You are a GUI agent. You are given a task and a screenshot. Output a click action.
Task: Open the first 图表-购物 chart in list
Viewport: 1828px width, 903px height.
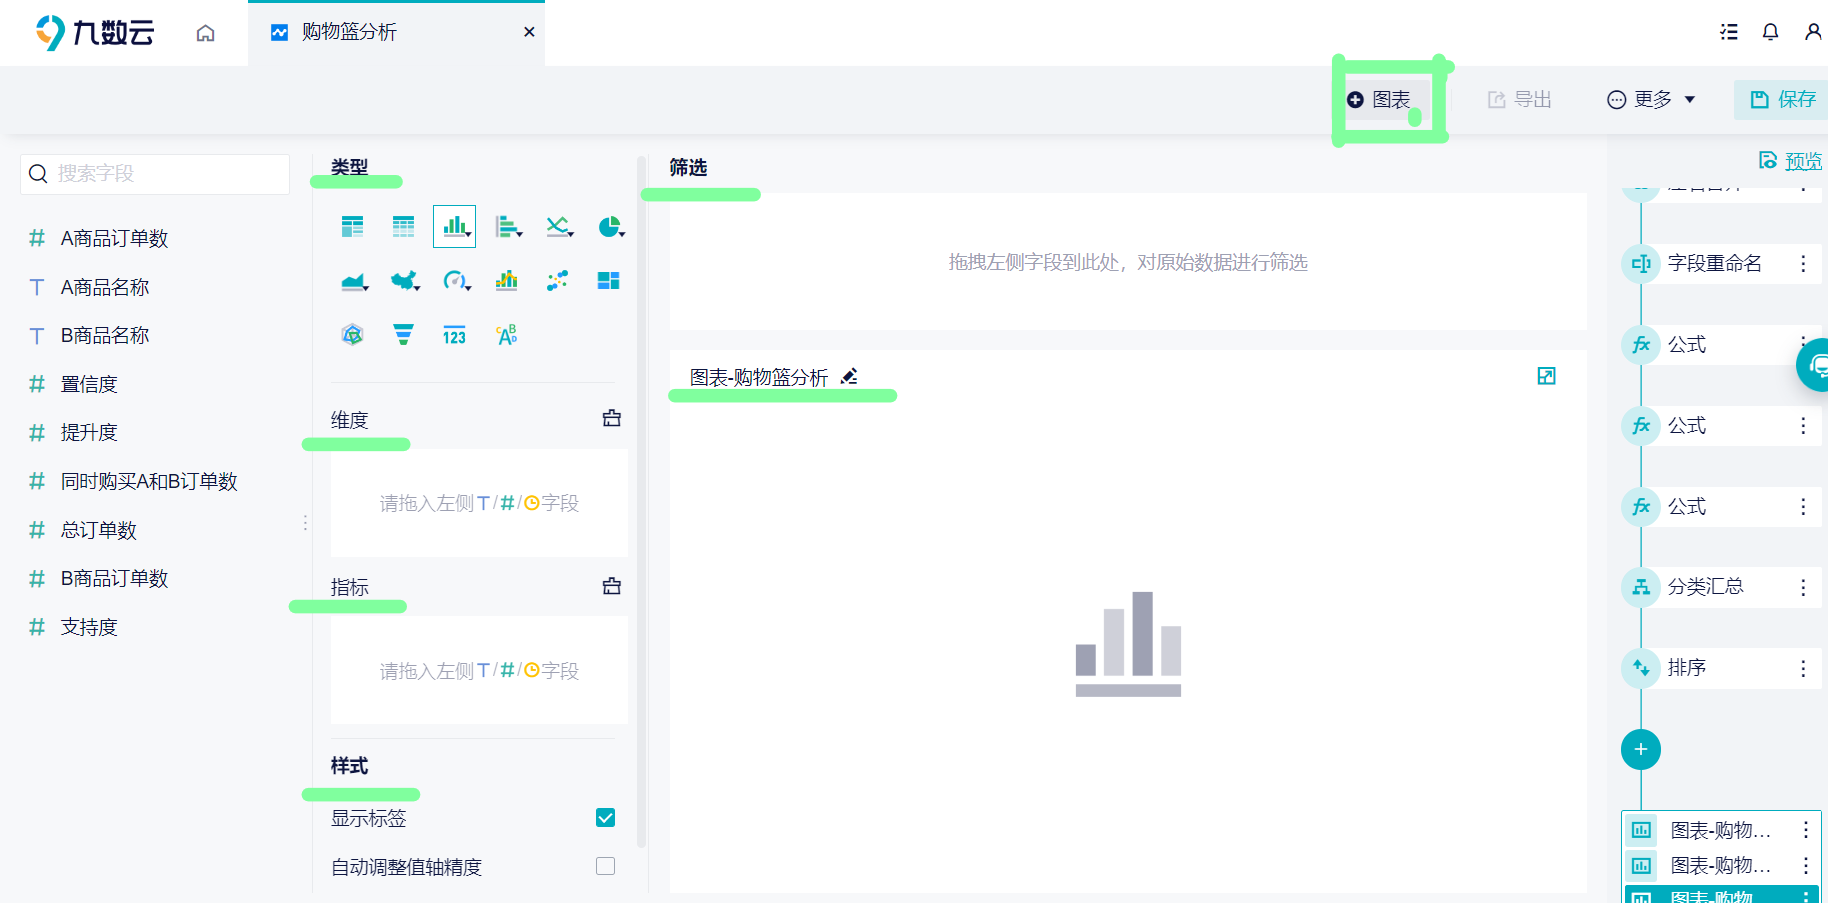1720,830
